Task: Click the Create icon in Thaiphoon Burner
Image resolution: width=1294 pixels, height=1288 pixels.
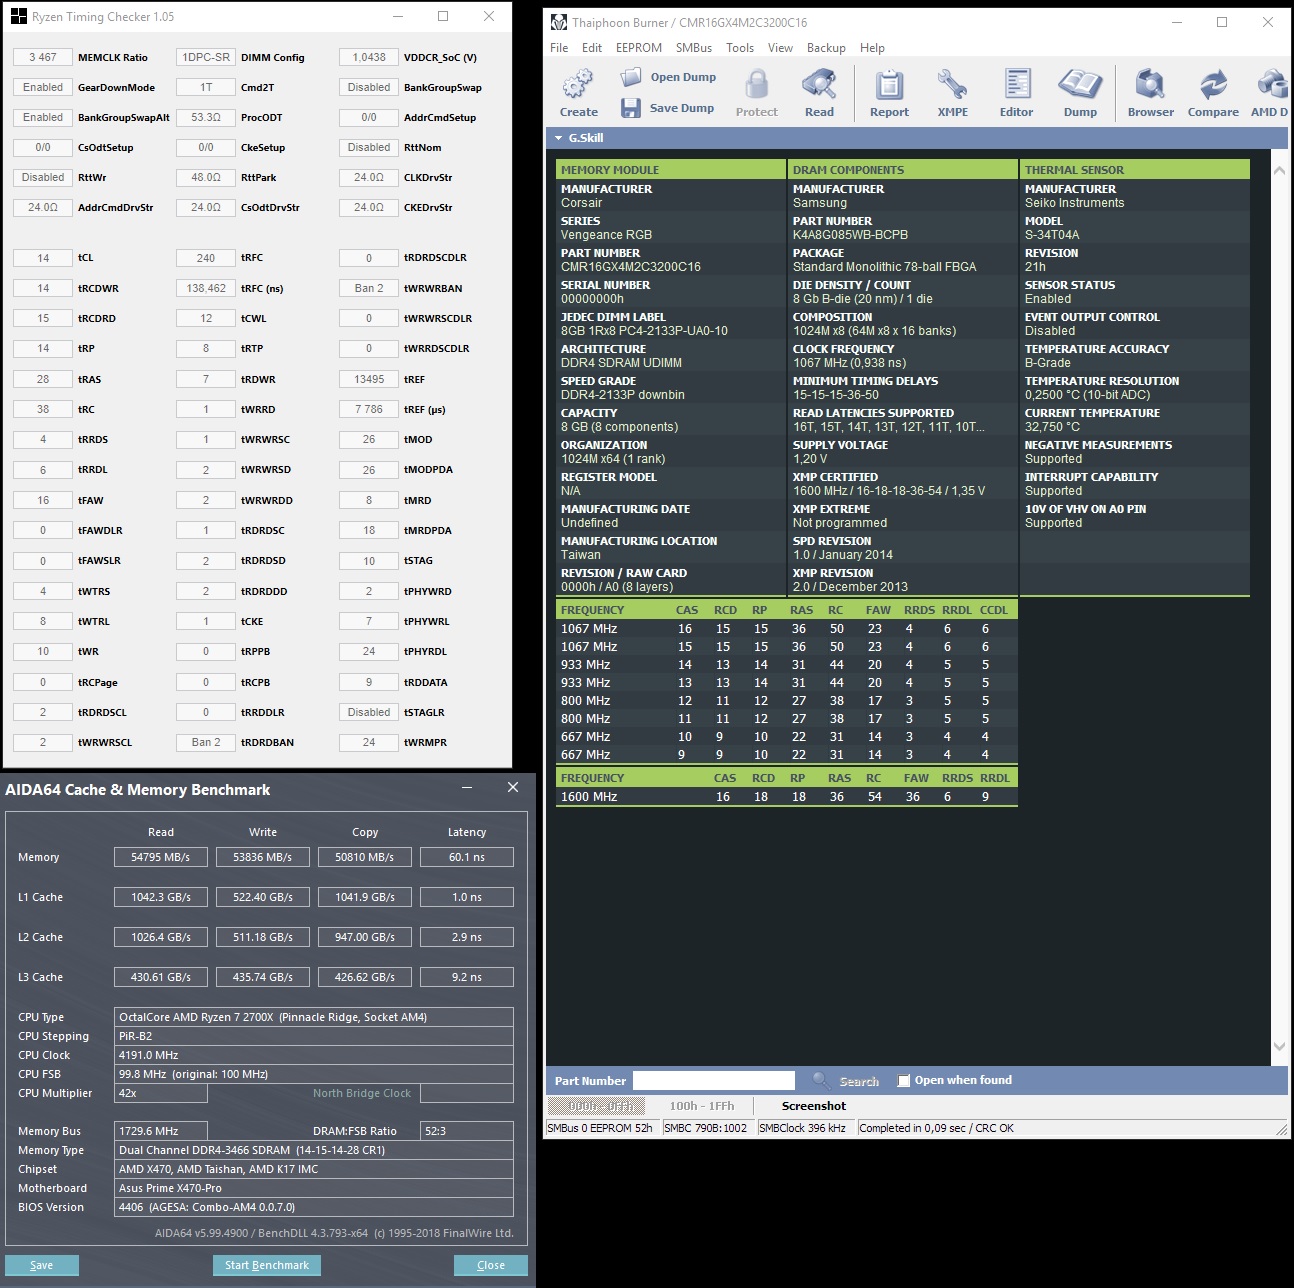Action: 578,93
